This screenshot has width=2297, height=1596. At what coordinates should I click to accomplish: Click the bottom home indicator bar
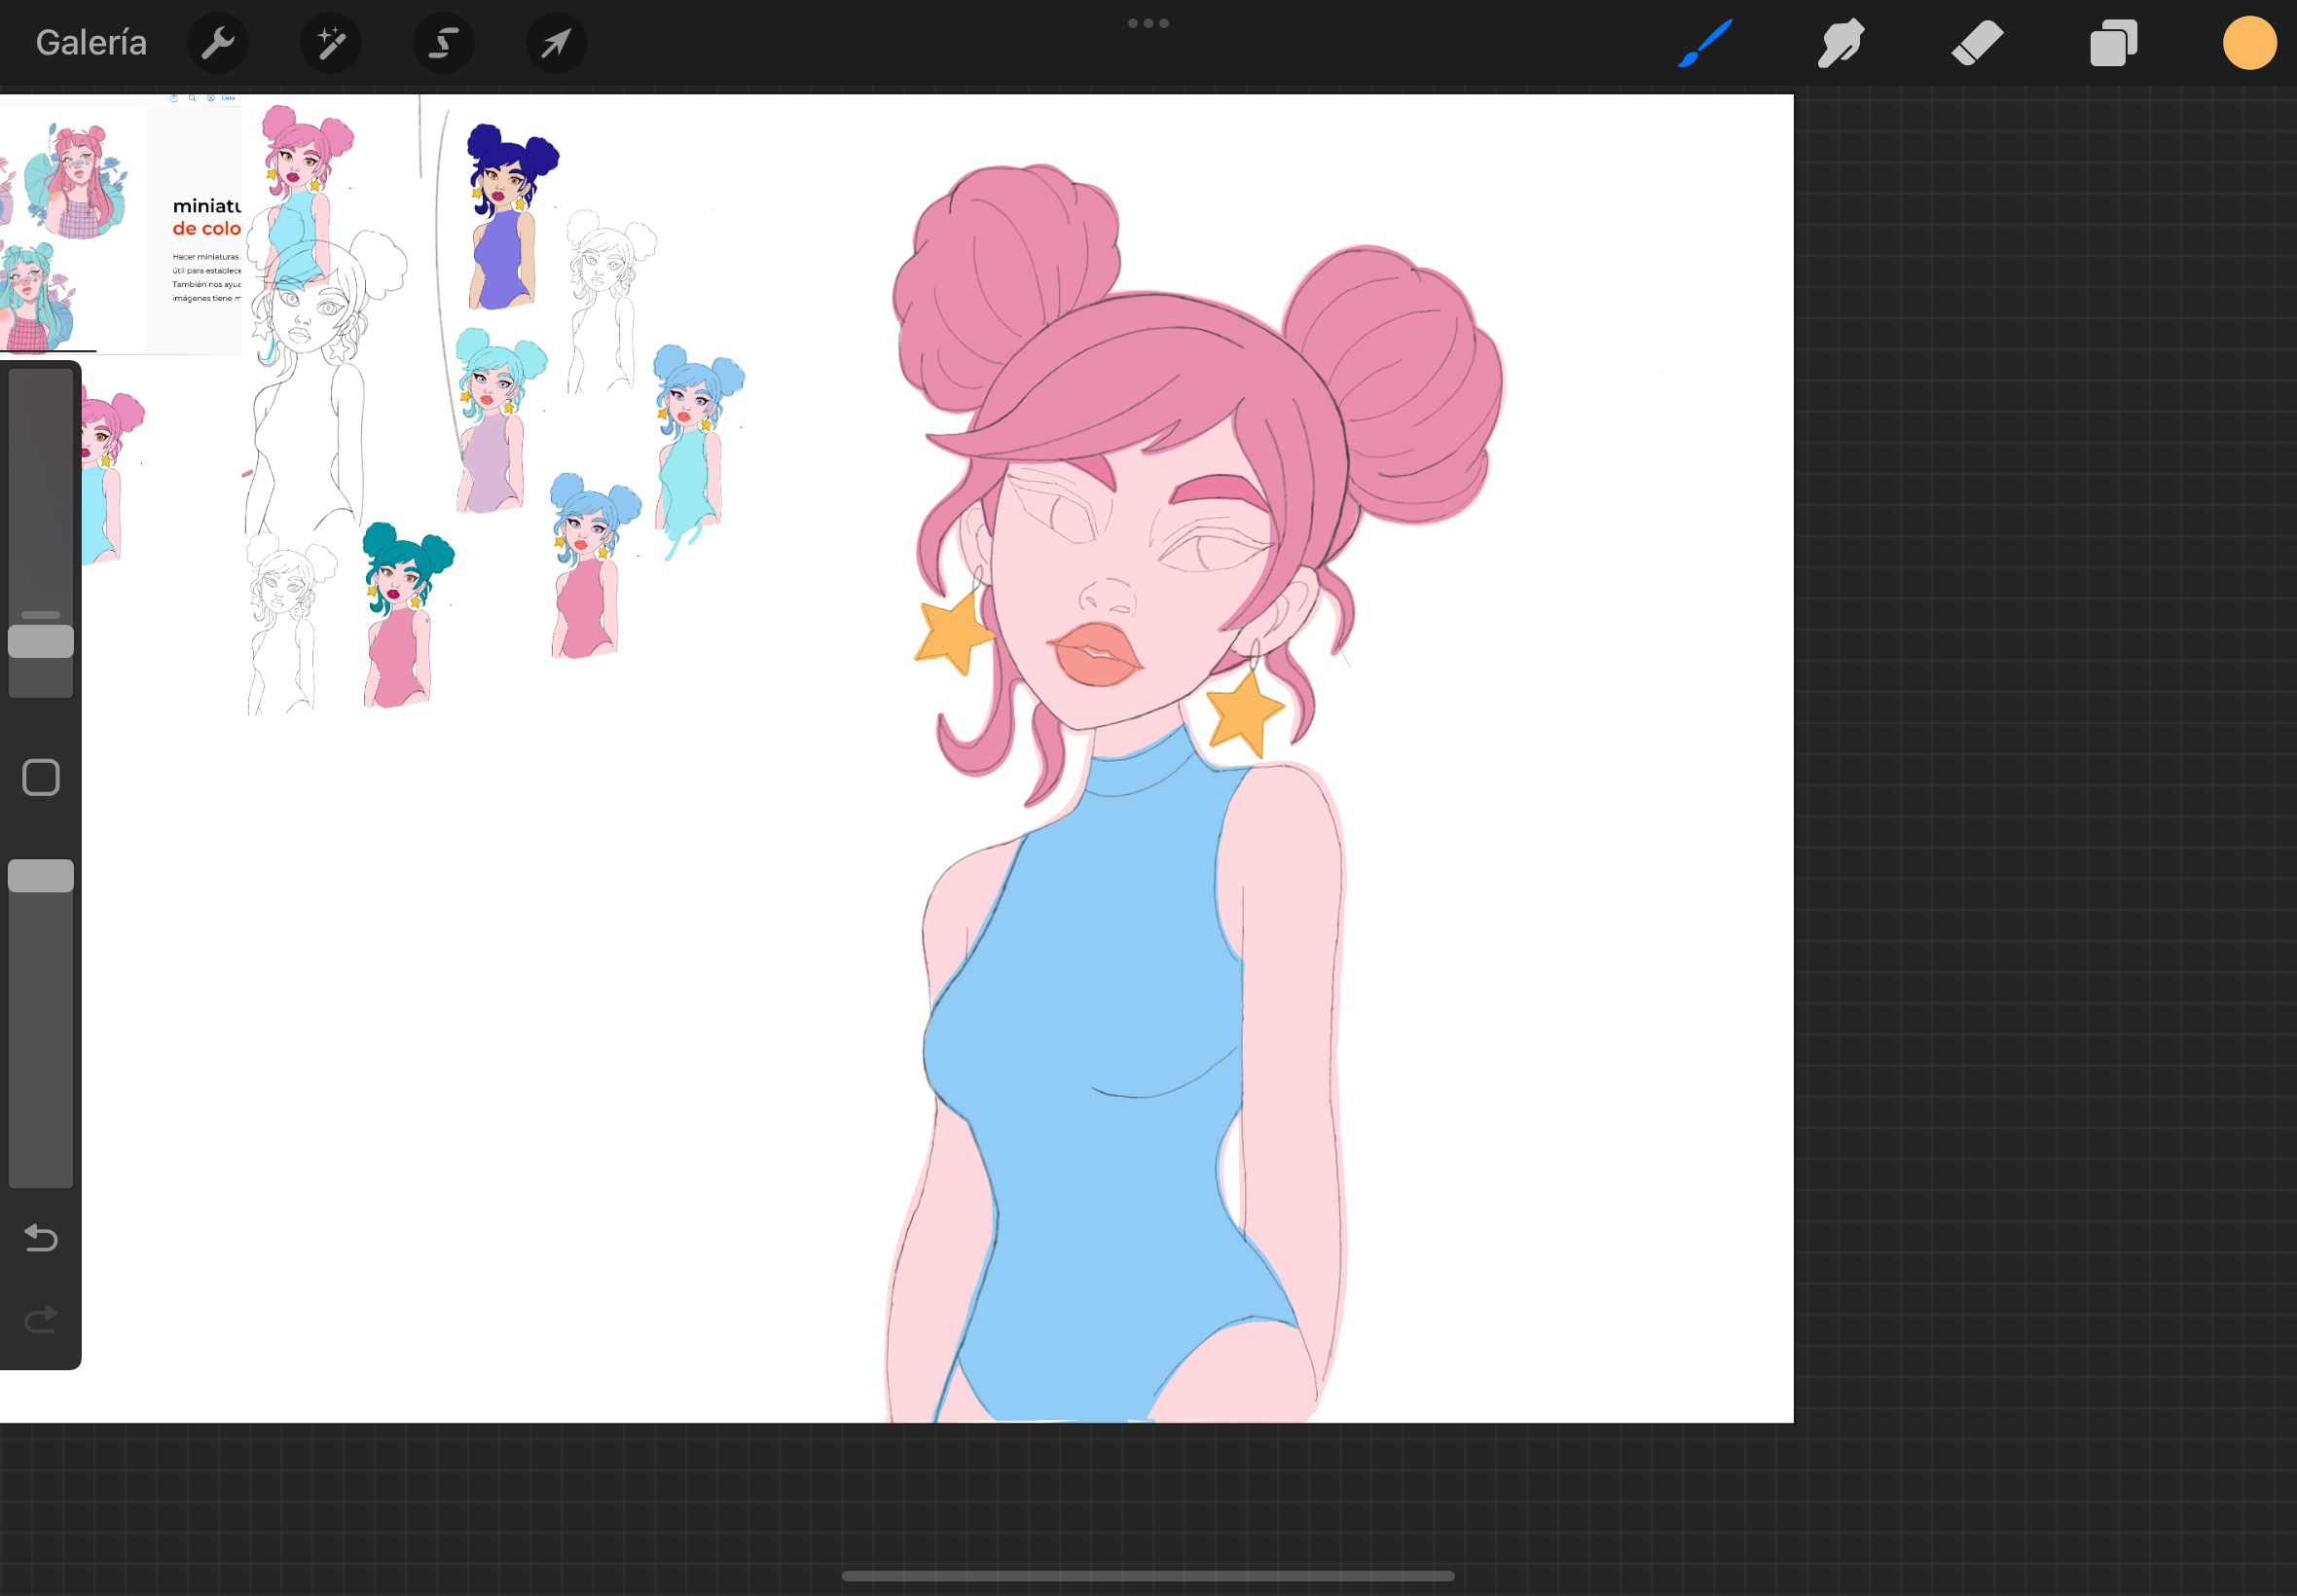point(1148,1576)
